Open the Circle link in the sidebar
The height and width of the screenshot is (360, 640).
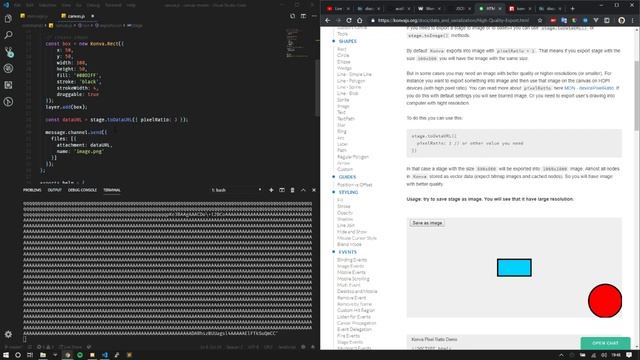click(343, 56)
